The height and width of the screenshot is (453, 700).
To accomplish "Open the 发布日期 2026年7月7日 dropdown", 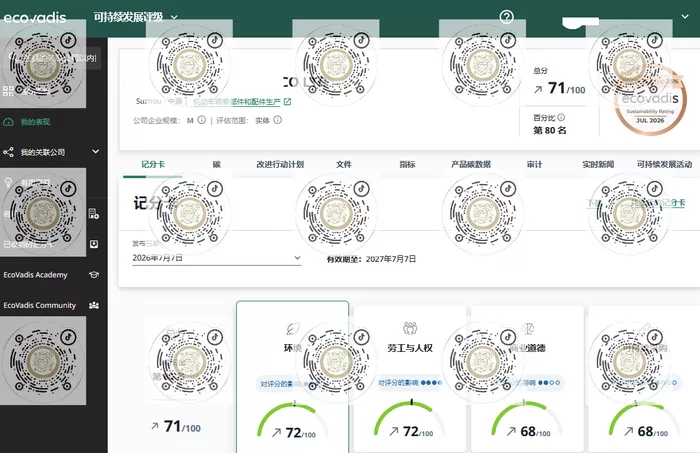I will coord(217,258).
